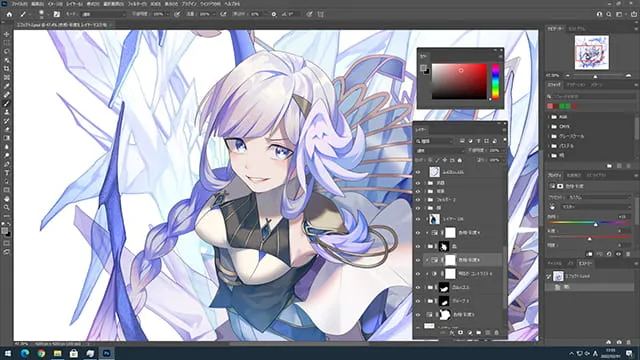Select the Horizontal Type tool
The image size is (640, 360).
(x=7, y=173)
